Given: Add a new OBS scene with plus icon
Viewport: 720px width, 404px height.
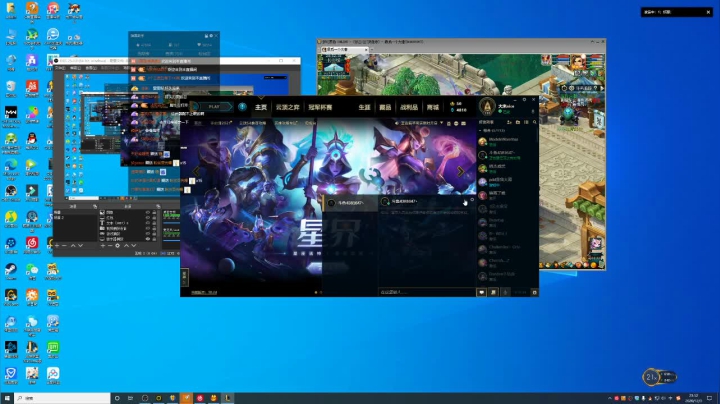Looking at the screenshot, I should coord(57,246).
